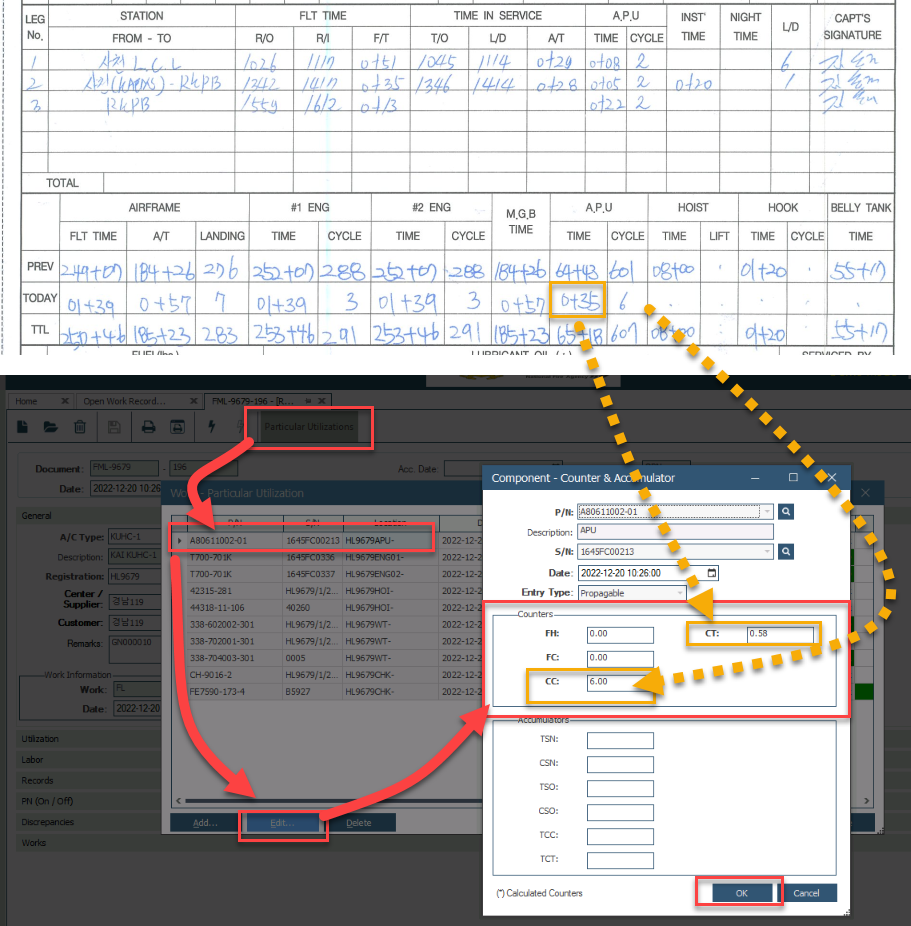Expand the P/N combo box
The width and height of the screenshot is (911, 926).
pyautogui.click(x=766, y=512)
